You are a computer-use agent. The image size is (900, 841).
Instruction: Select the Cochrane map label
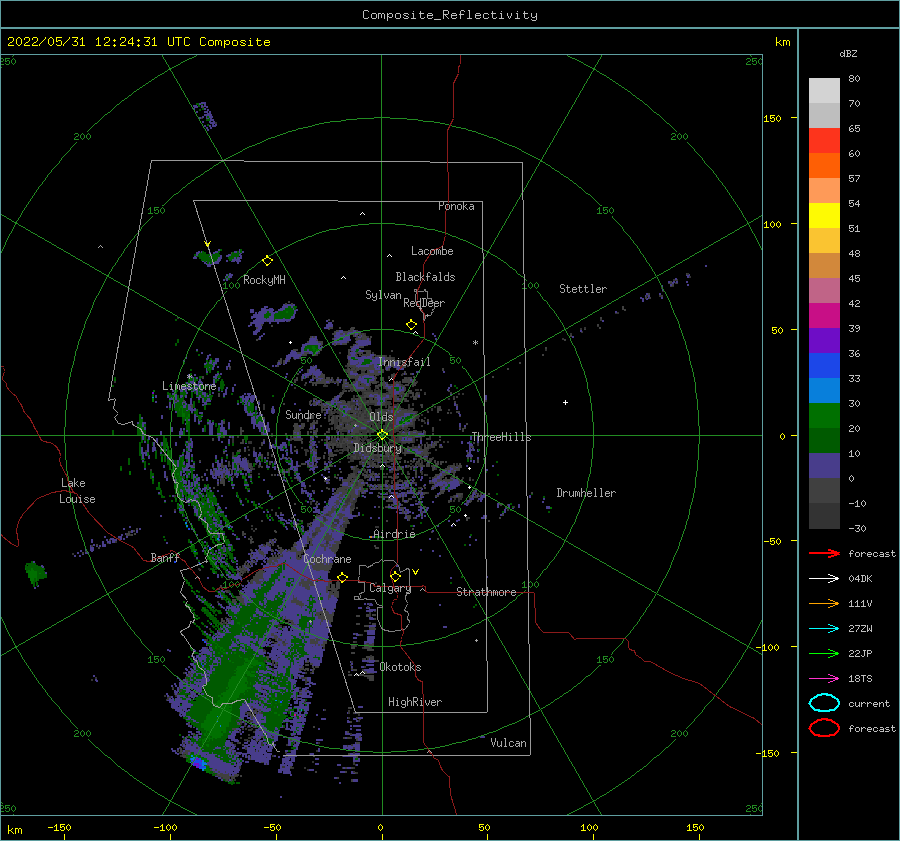(327, 559)
